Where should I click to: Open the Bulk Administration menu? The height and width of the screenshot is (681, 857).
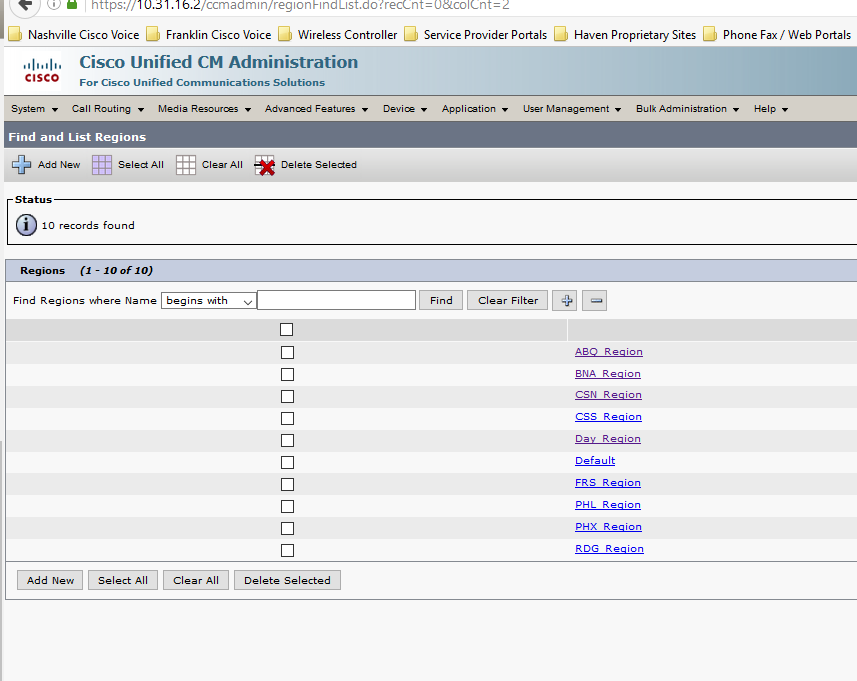(687, 109)
